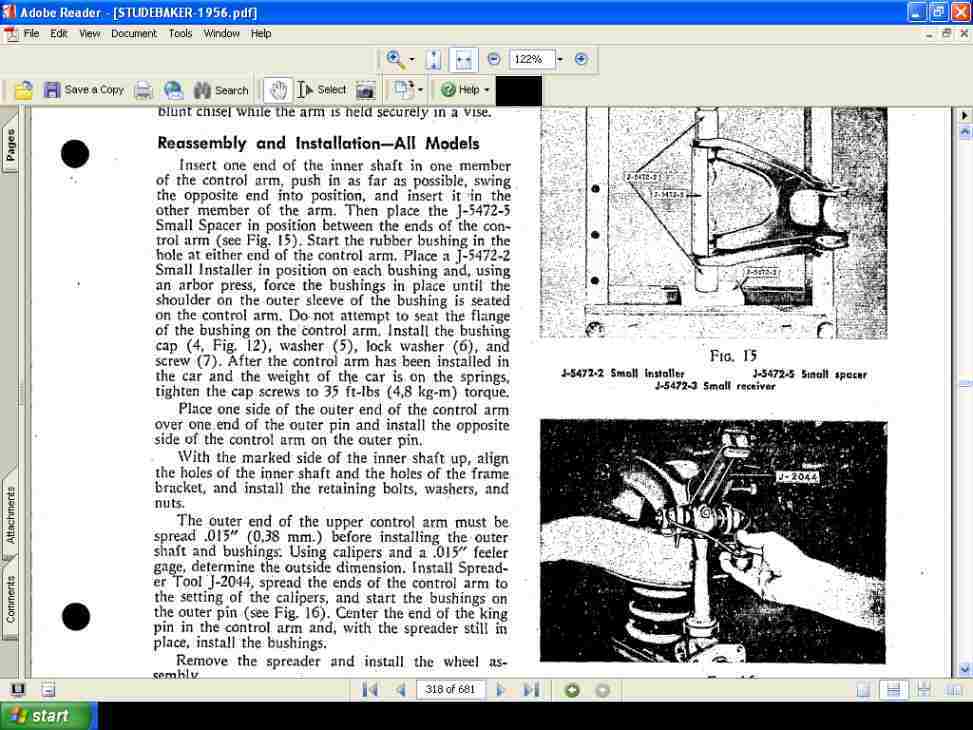This screenshot has height=730, width=973.
Task: Open the File menu
Action: tap(31, 34)
